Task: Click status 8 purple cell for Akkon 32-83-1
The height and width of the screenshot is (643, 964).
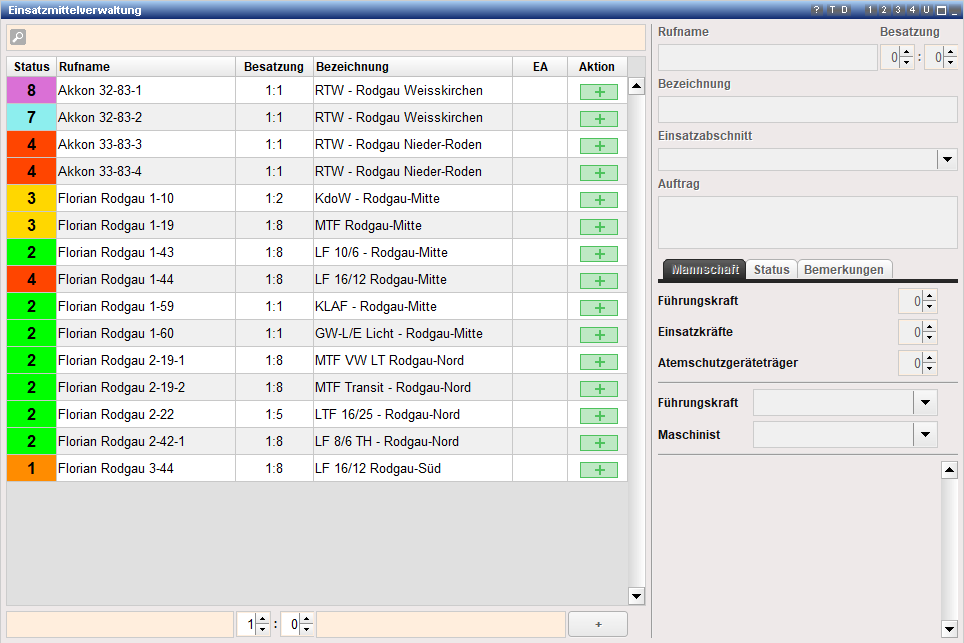Action: coord(32,91)
